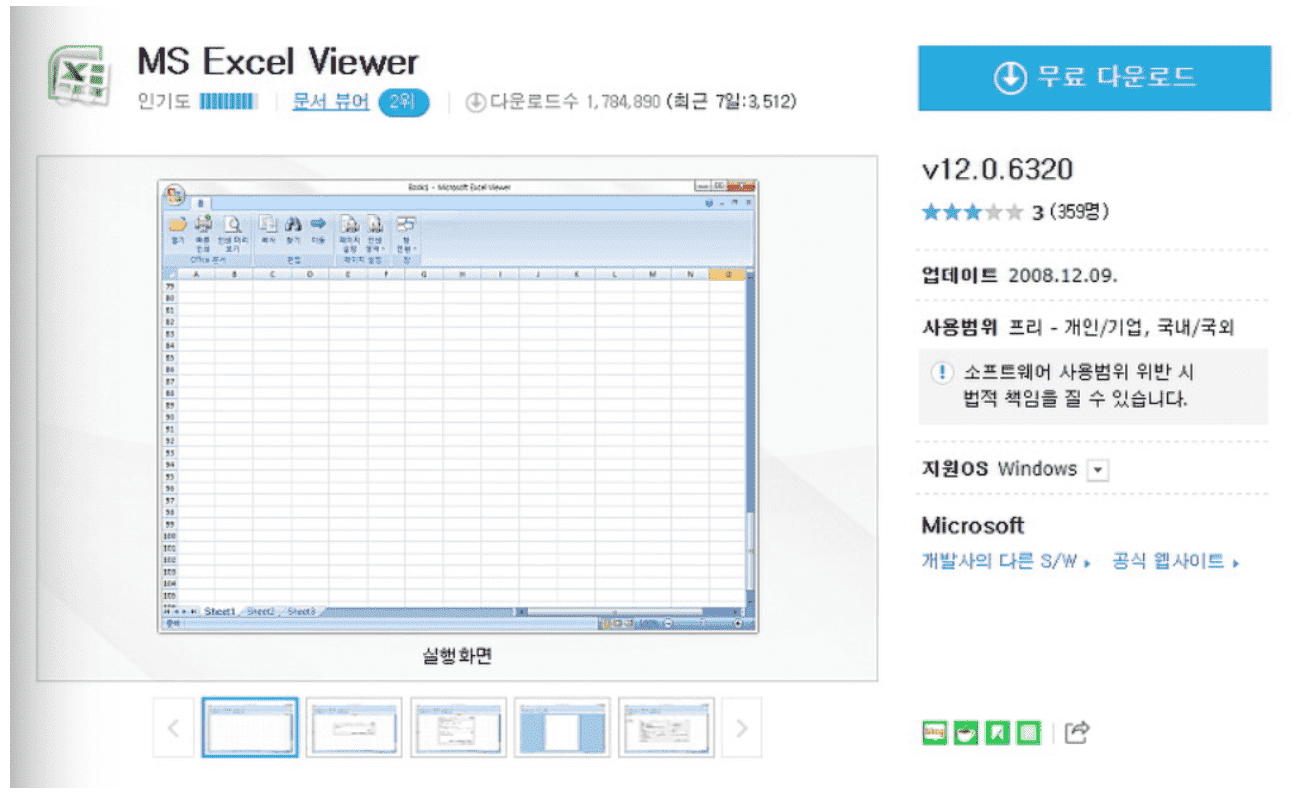Click the free download button
The height and width of the screenshot is (800, 1316).
pyautogui.click(x=1094, y=78)
